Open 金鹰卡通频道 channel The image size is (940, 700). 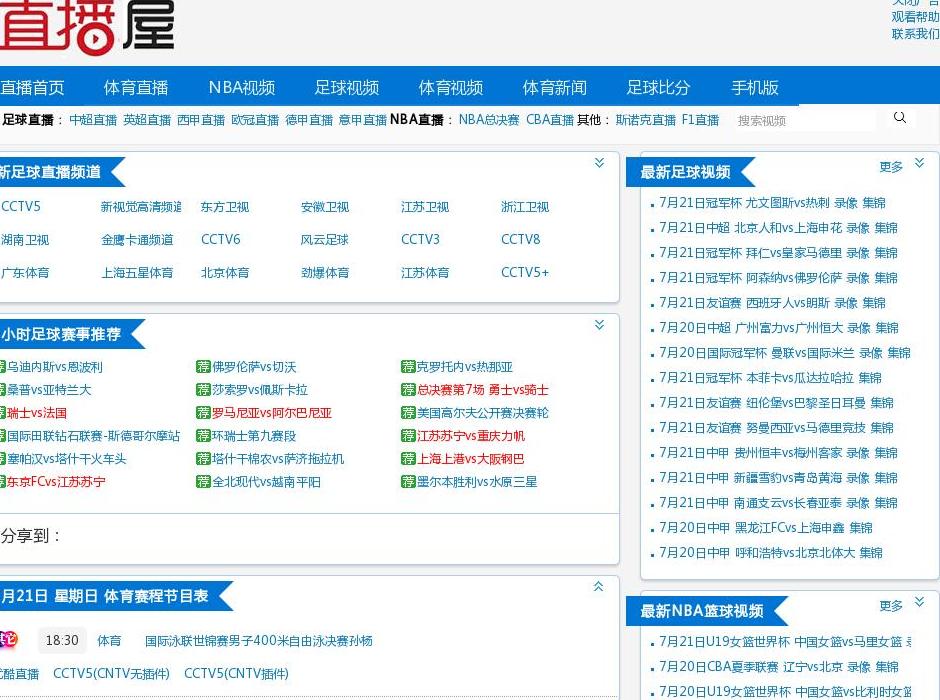coord(137,240)
